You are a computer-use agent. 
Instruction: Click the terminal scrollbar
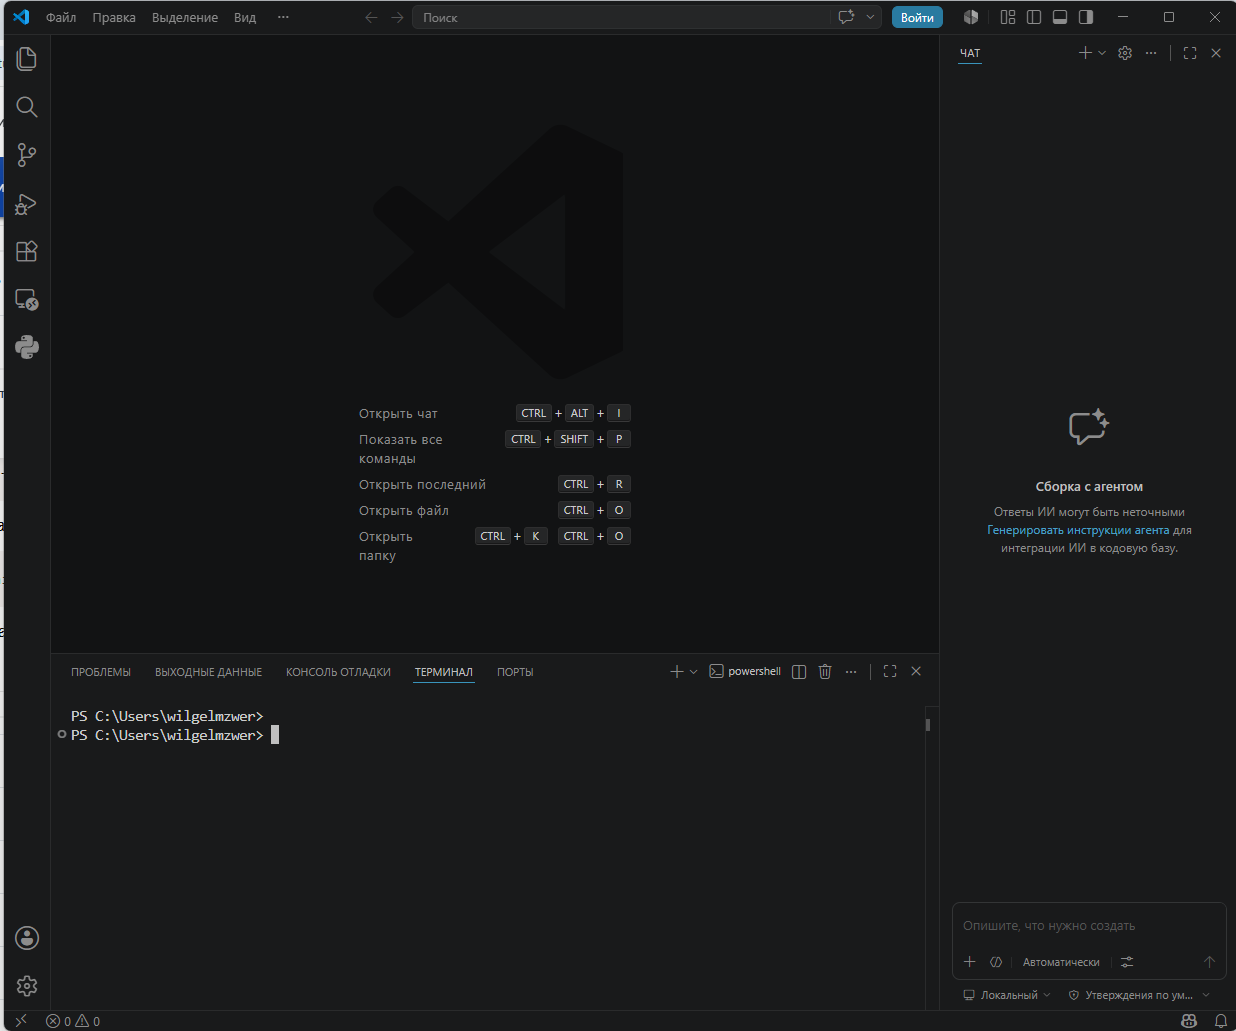tap(928, 725)
